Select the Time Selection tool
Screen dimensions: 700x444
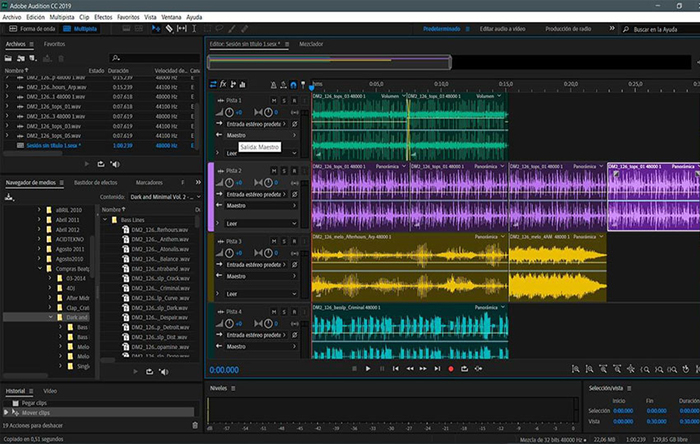click(194, 29)
